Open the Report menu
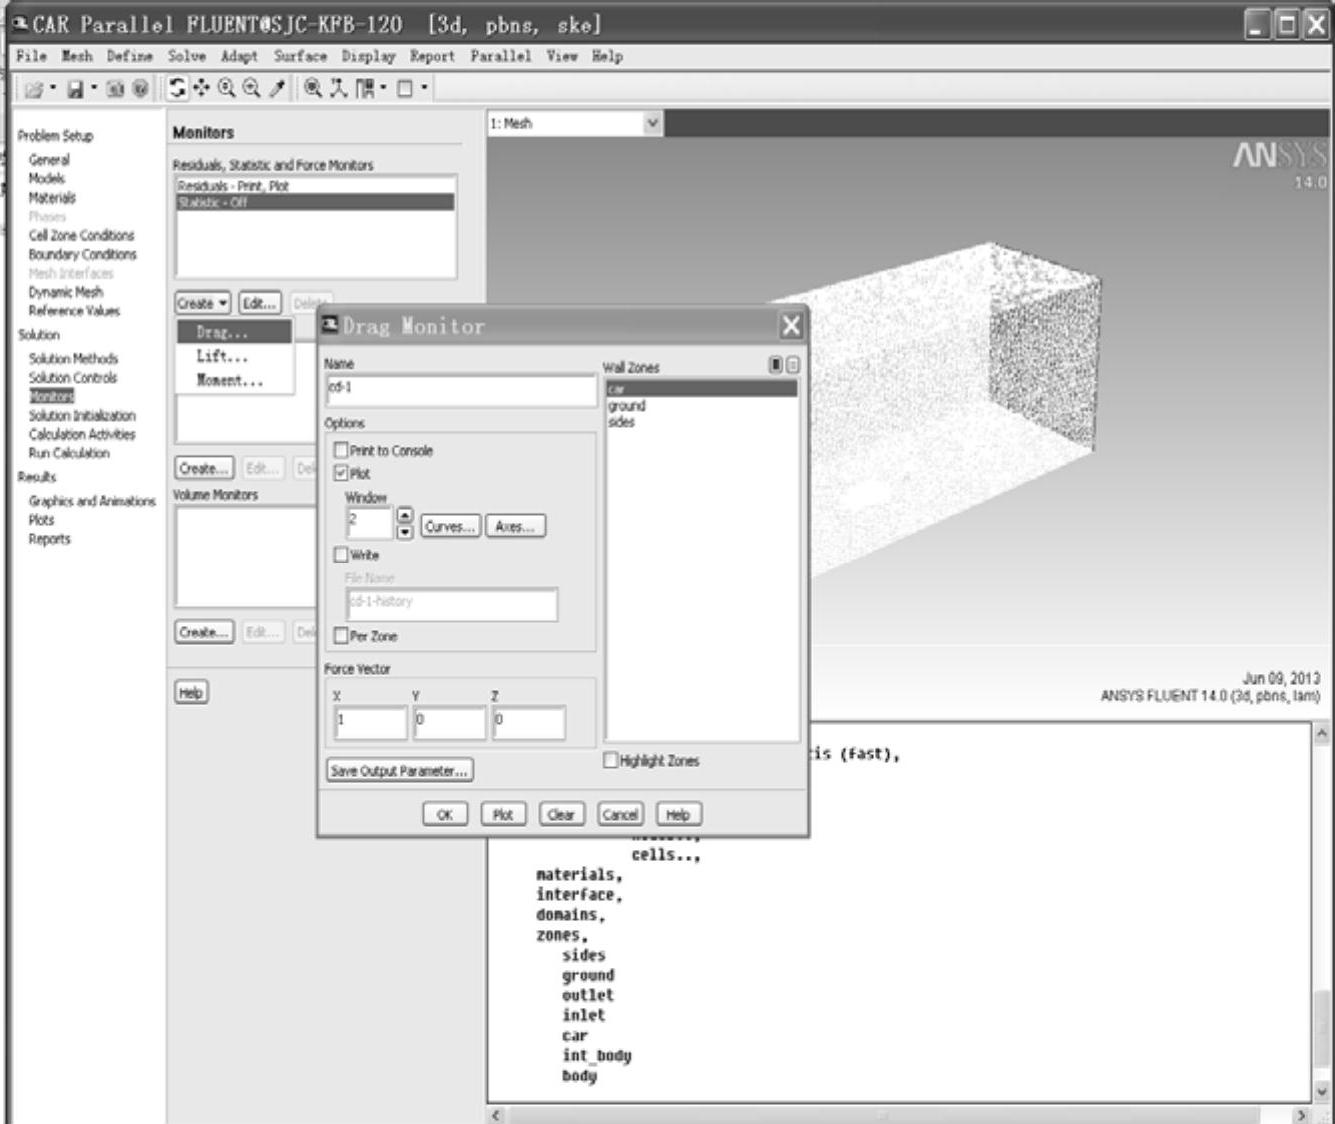The image size is (1335, 1124). 432,56
